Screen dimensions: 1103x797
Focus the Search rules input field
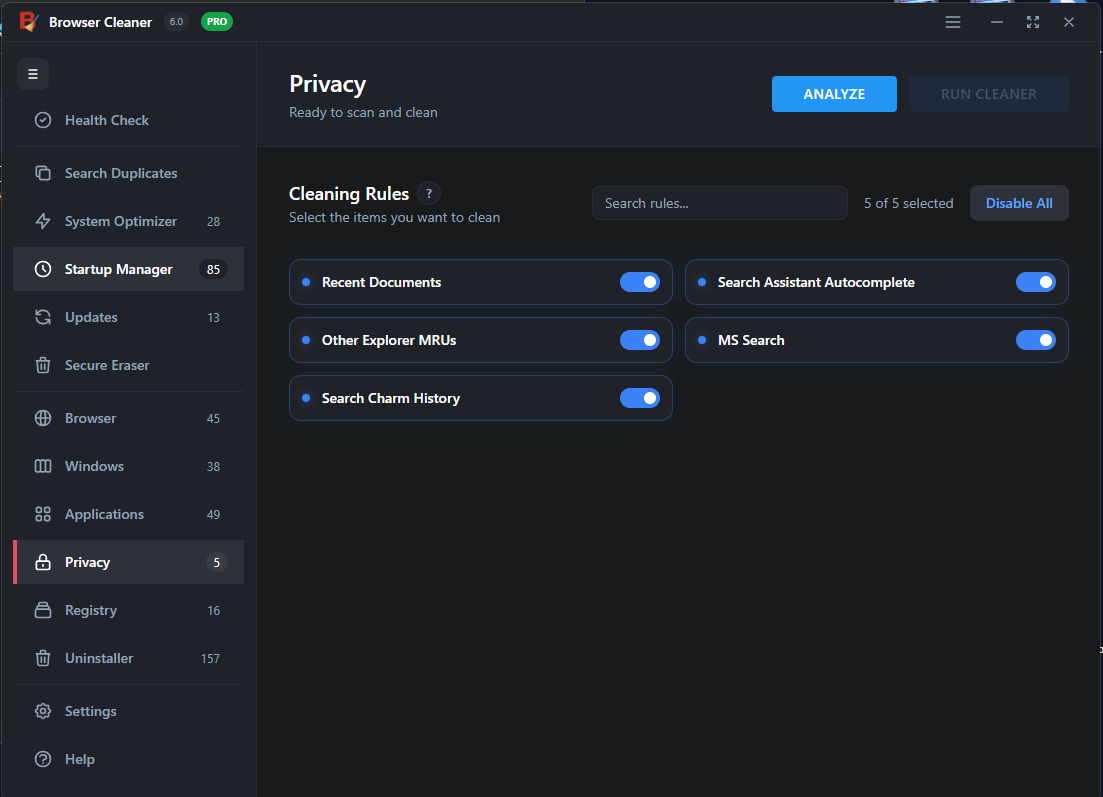(x=719, y=203)
